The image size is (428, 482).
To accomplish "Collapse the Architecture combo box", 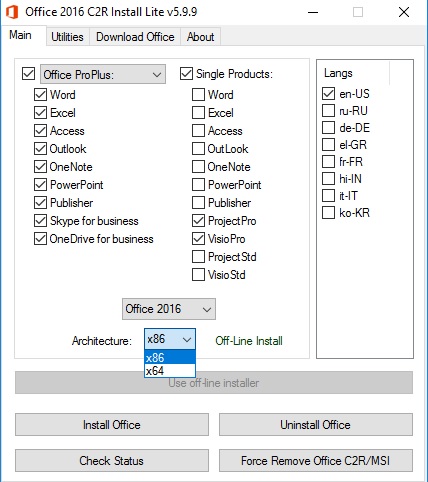I will coord(170,339).
